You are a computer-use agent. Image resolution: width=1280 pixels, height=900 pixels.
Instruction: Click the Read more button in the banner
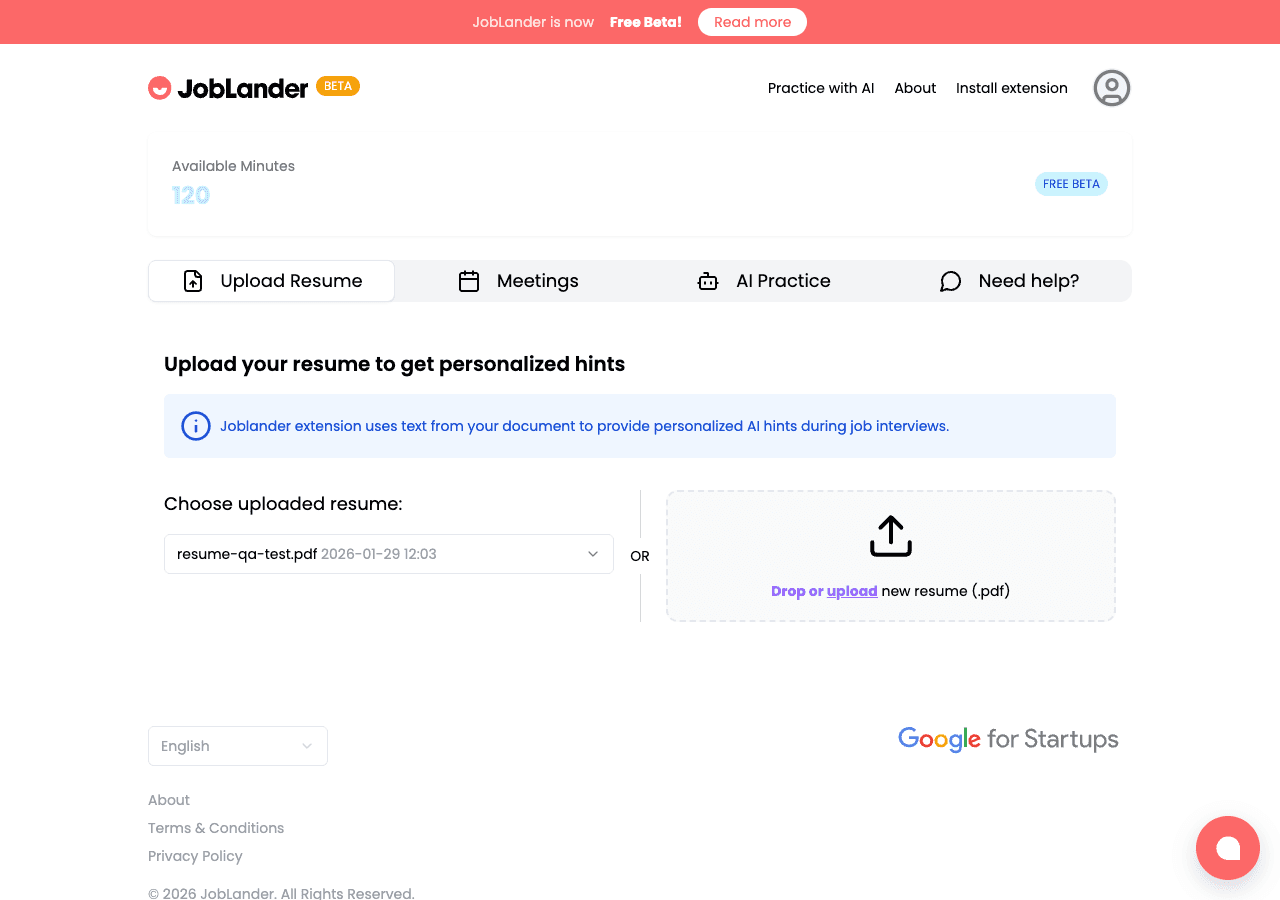752,21
